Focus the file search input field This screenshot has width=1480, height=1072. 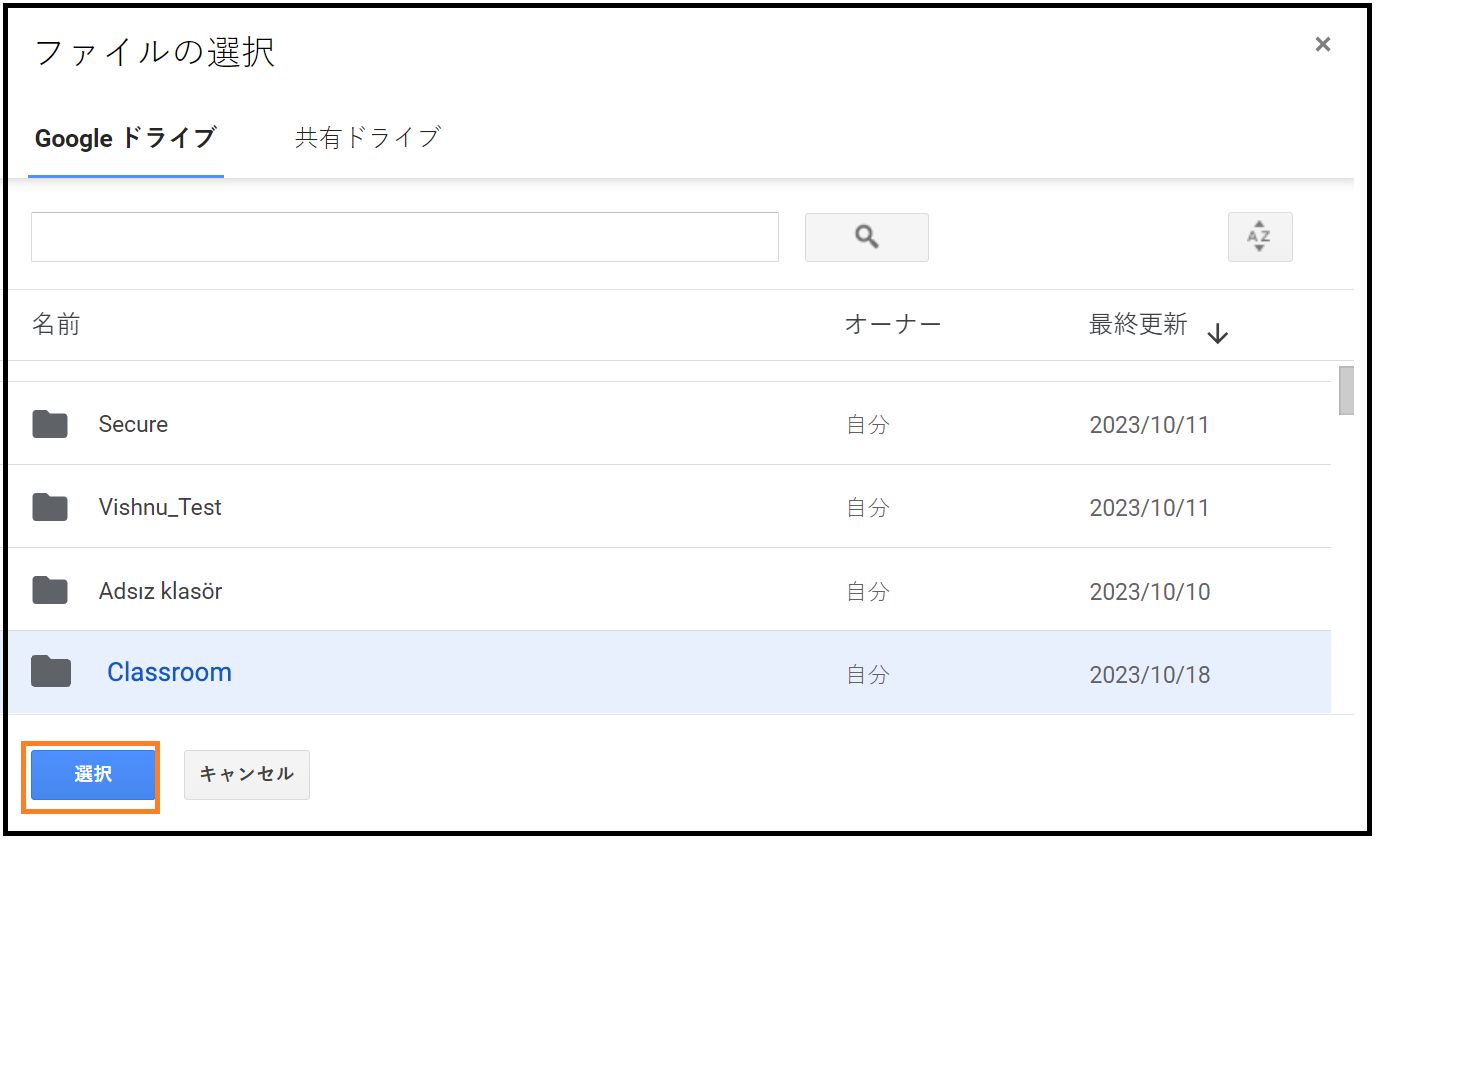coord(405,237)
